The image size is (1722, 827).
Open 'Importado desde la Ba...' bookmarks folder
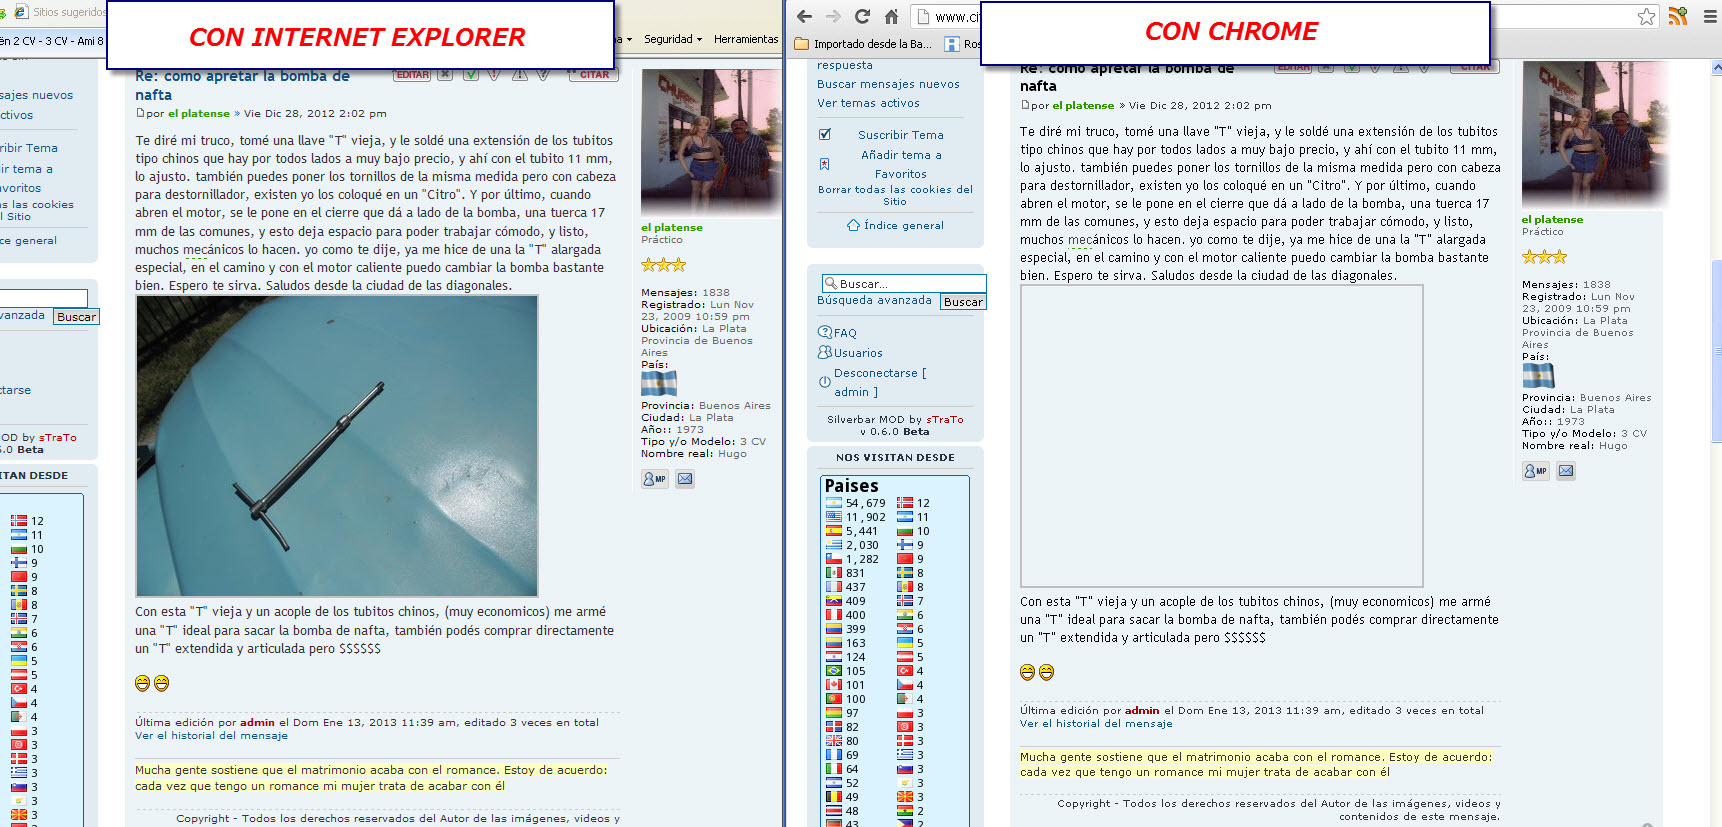(x=863, y=44)
